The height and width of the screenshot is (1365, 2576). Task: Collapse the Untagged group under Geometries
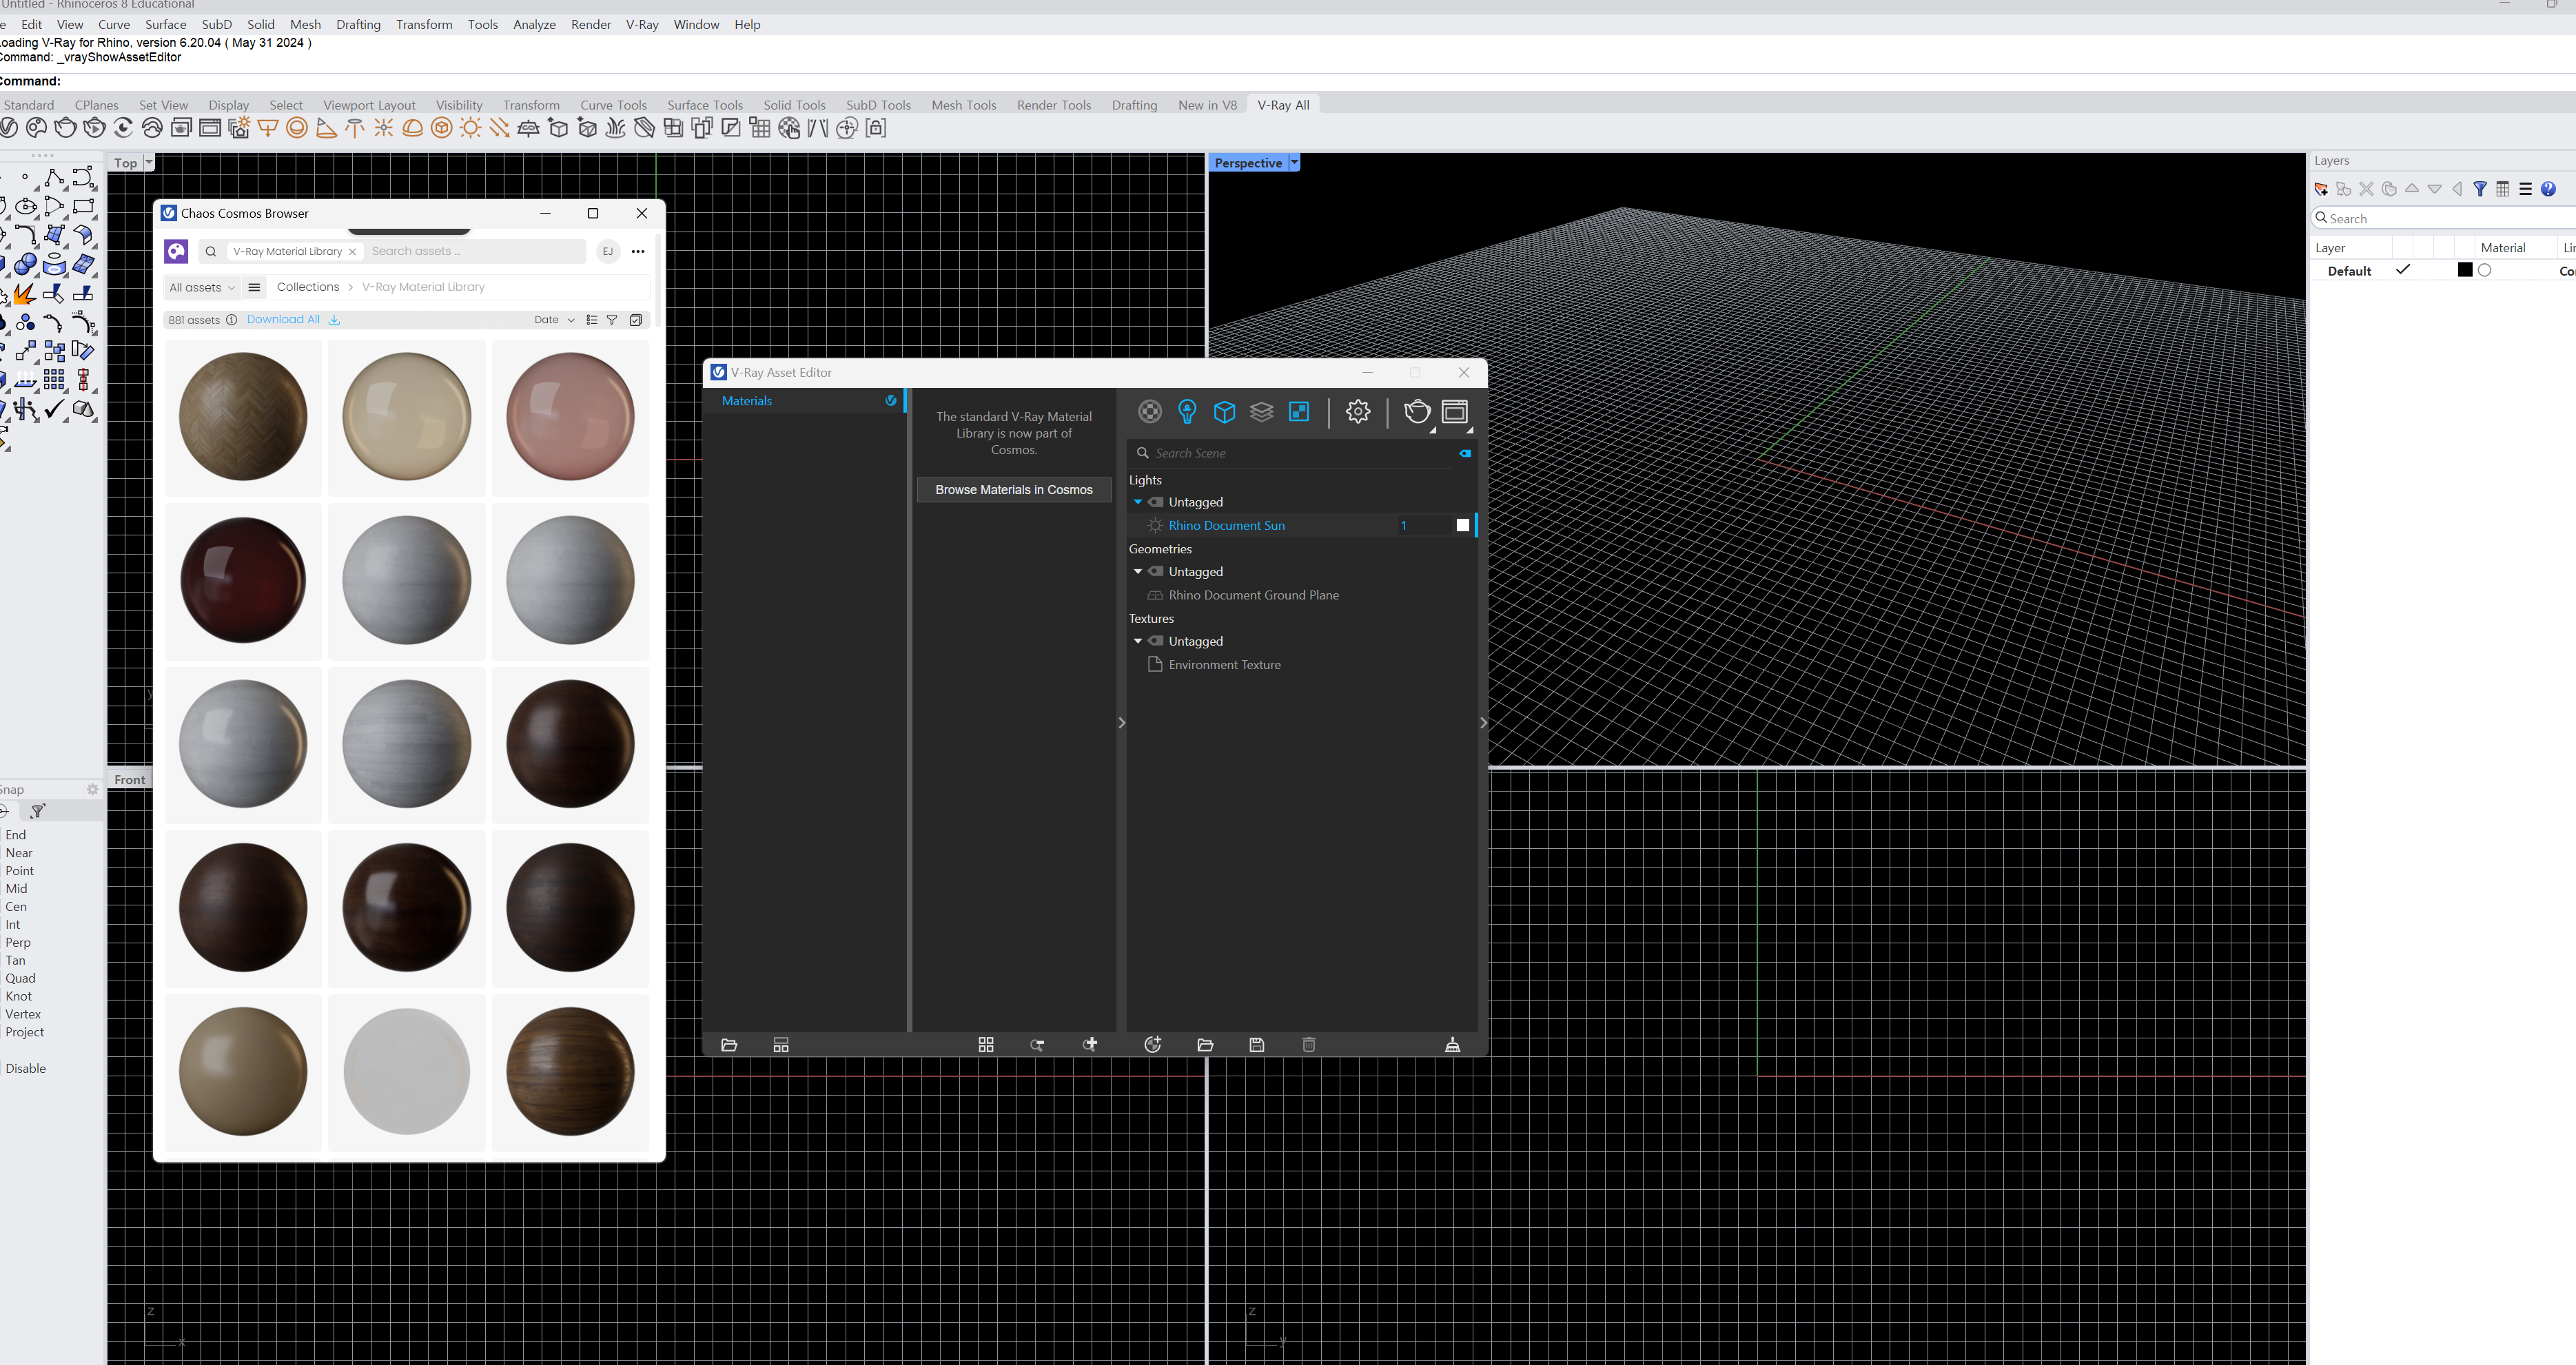click(x=1138, y=572)
